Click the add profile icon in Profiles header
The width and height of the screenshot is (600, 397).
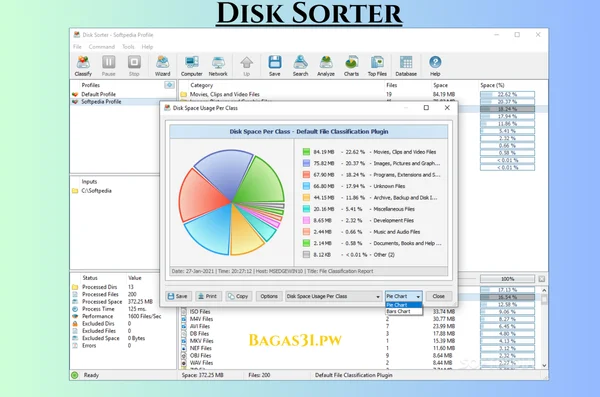click(x=169, y=85)
